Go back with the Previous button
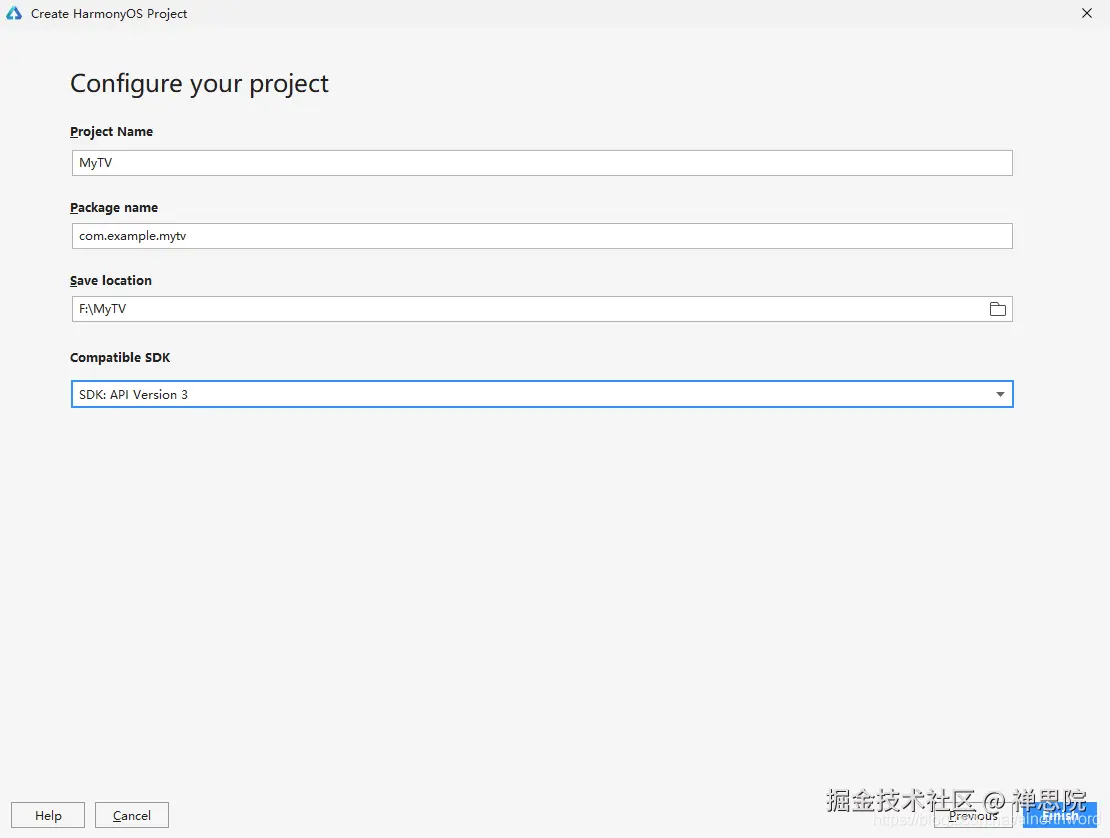Screen dimensions: 1110x838 click(x=973, y=815)
